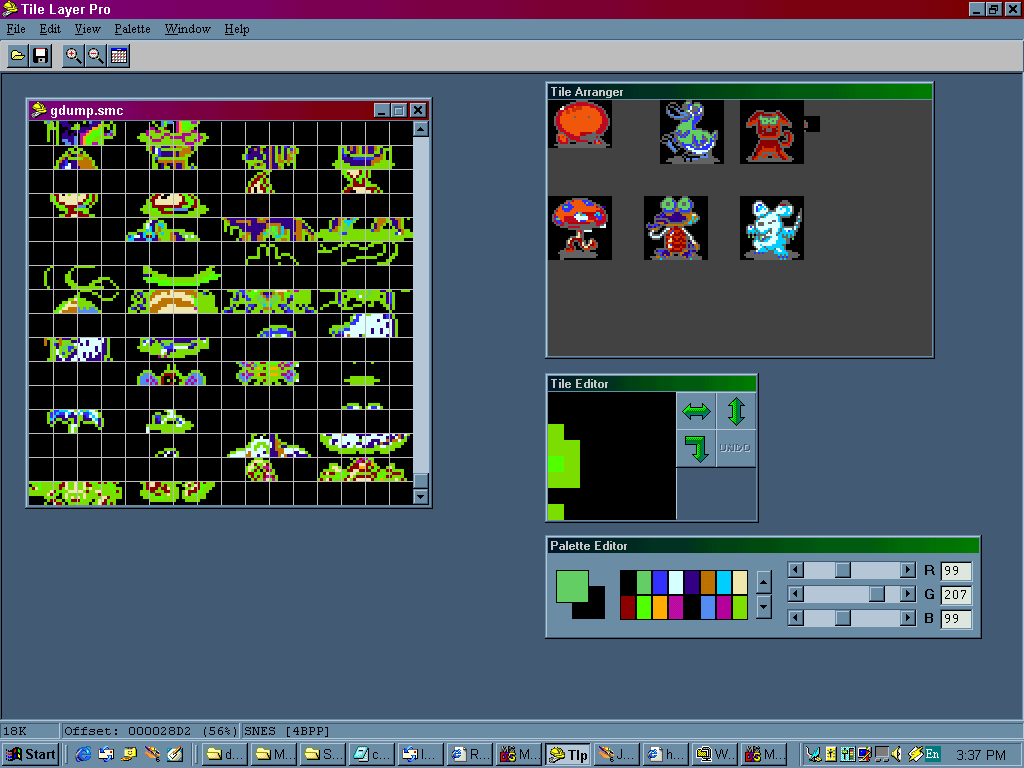Pick the orange-brown palette color in top row
1024x768 pixels.
pyautogui.click(x=708, y=582)
